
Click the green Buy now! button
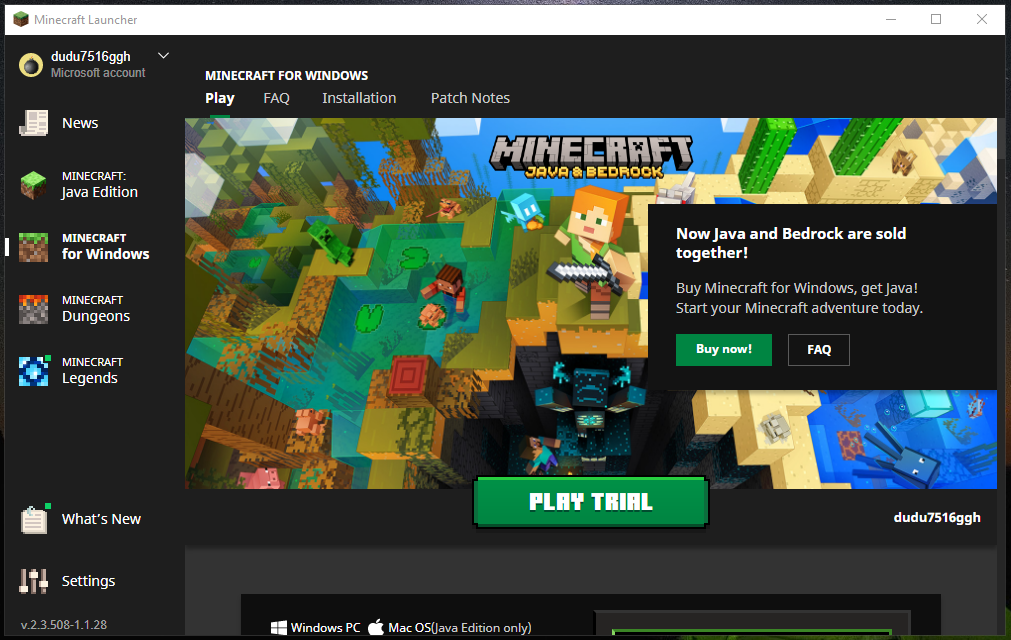(x=723, y=349)
